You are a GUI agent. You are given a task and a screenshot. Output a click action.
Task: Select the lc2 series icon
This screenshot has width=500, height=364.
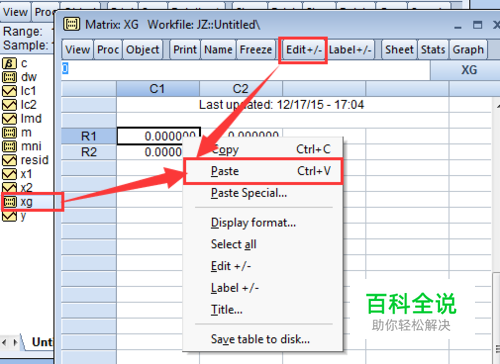pos(9,105)
